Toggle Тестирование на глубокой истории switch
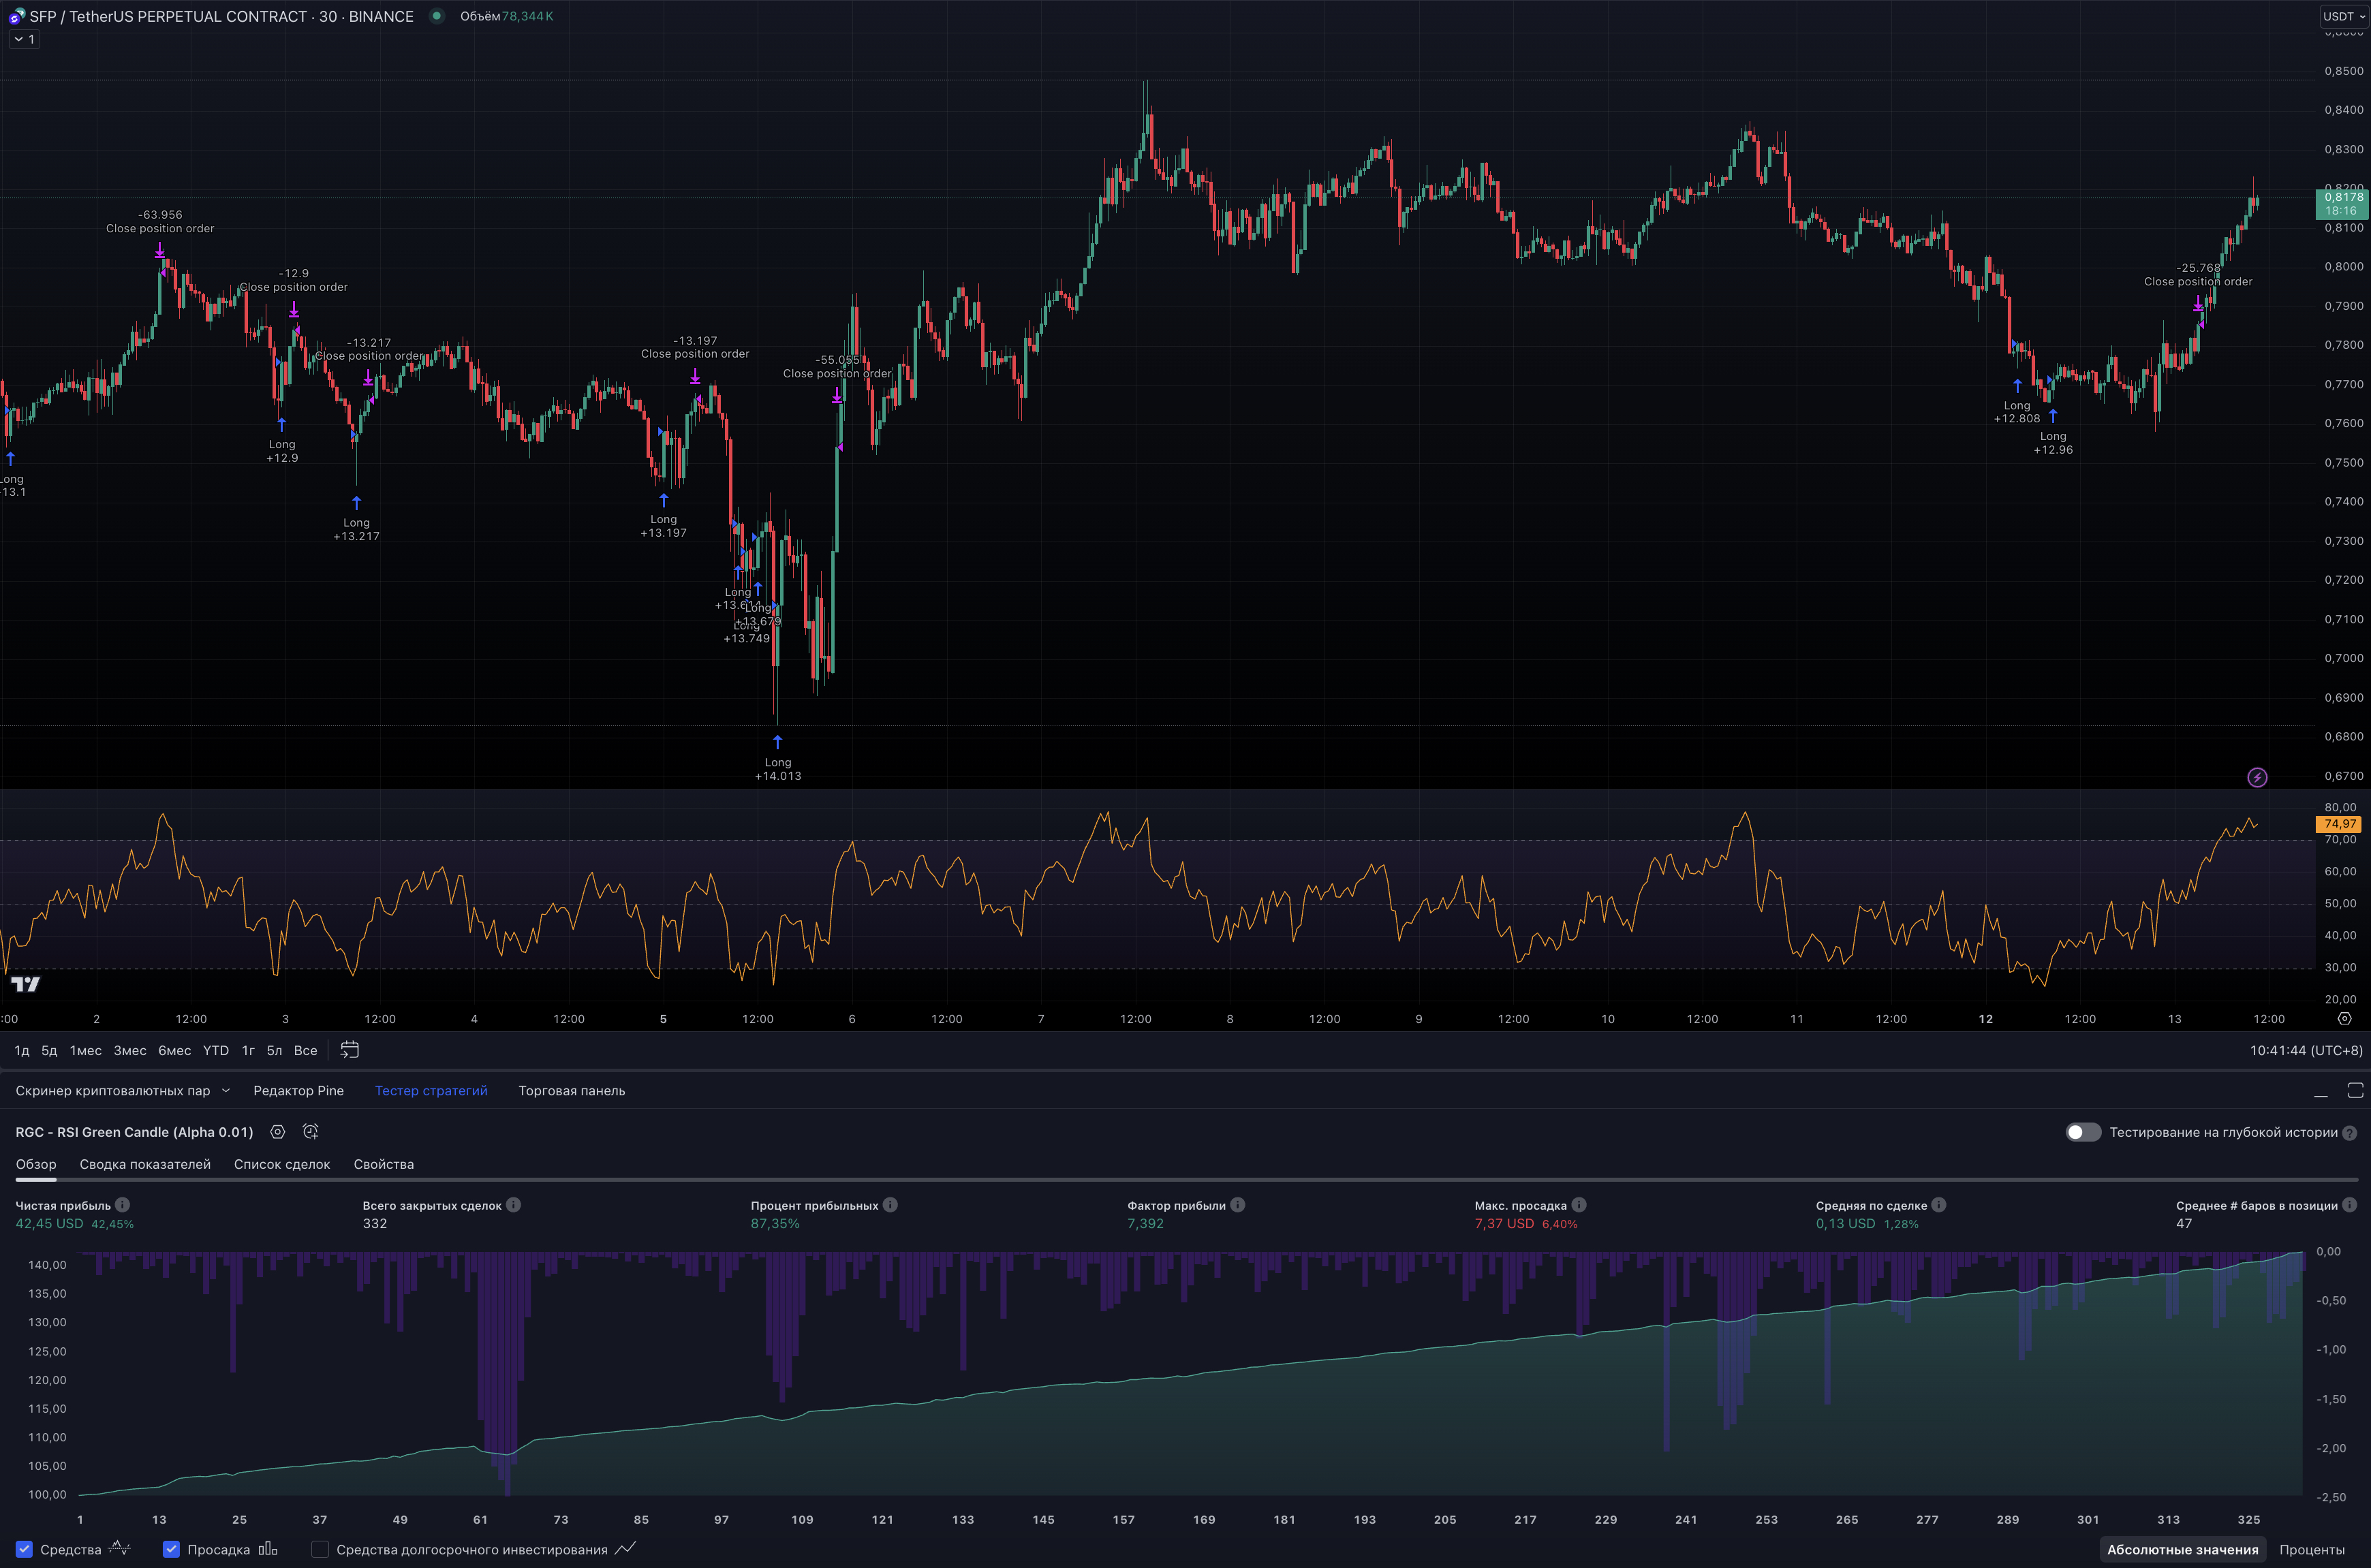Screen dimensions: 2371x1568 [2083, 1132]
